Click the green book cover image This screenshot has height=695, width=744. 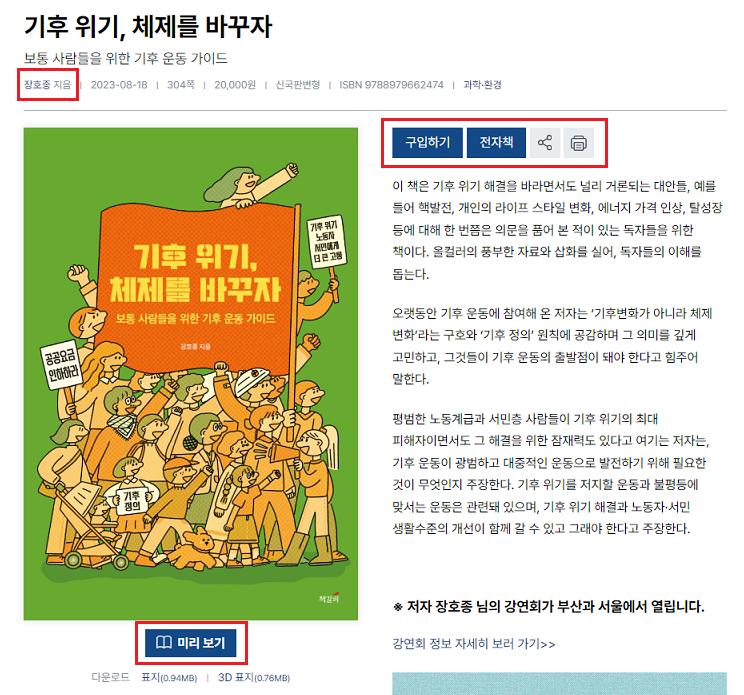[x=191, y=374]
